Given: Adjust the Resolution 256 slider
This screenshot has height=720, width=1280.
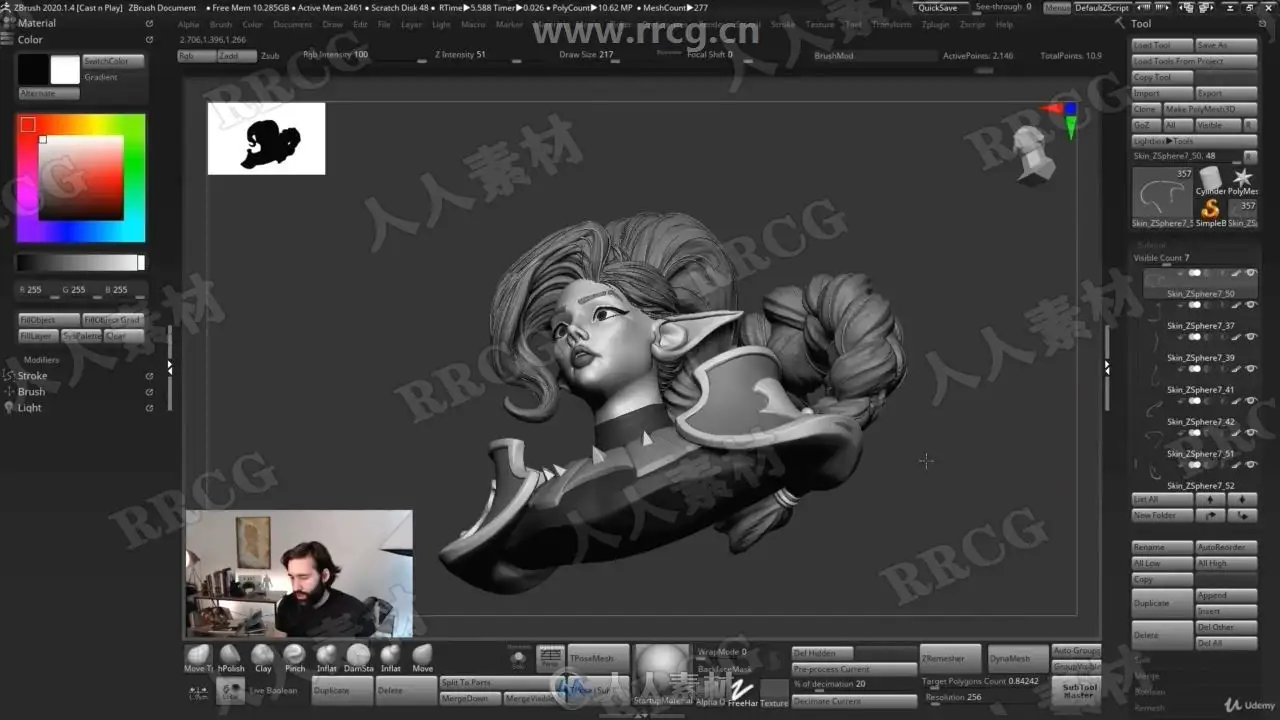Looking at the screenshot, I should point(981,698).
